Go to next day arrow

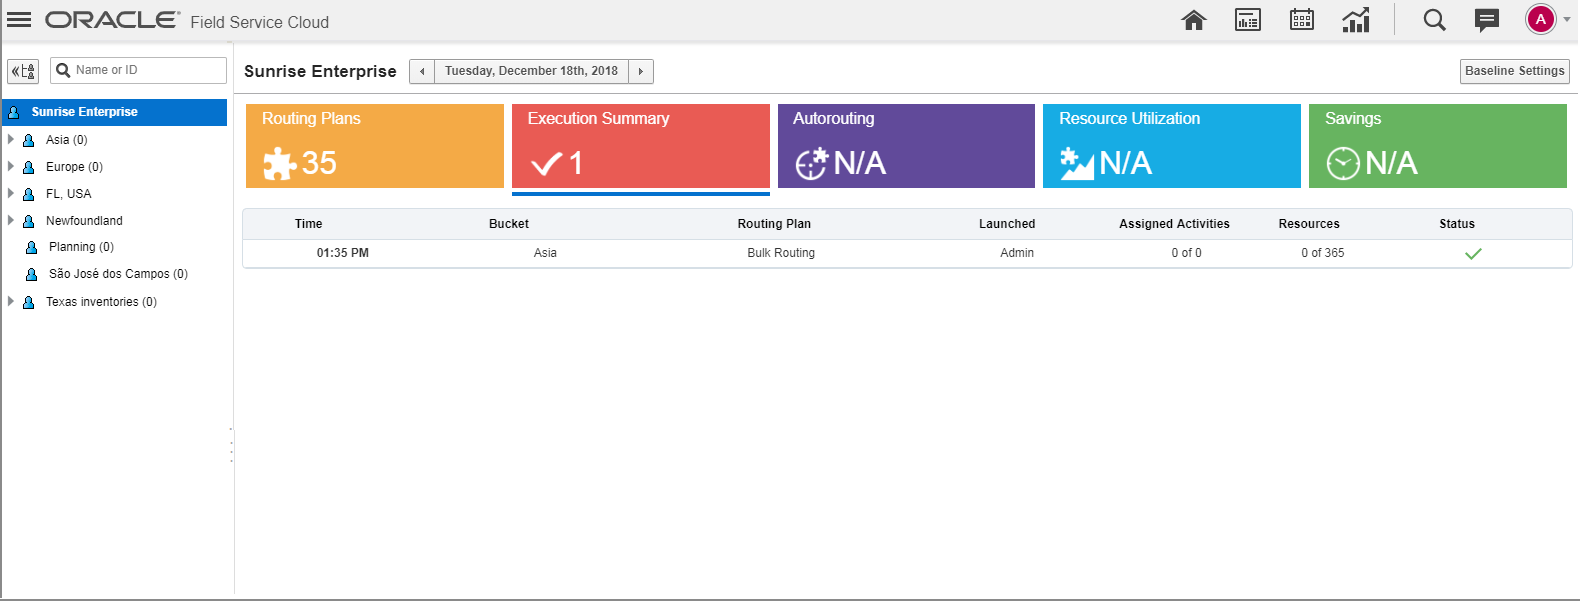tap(641, 71)
